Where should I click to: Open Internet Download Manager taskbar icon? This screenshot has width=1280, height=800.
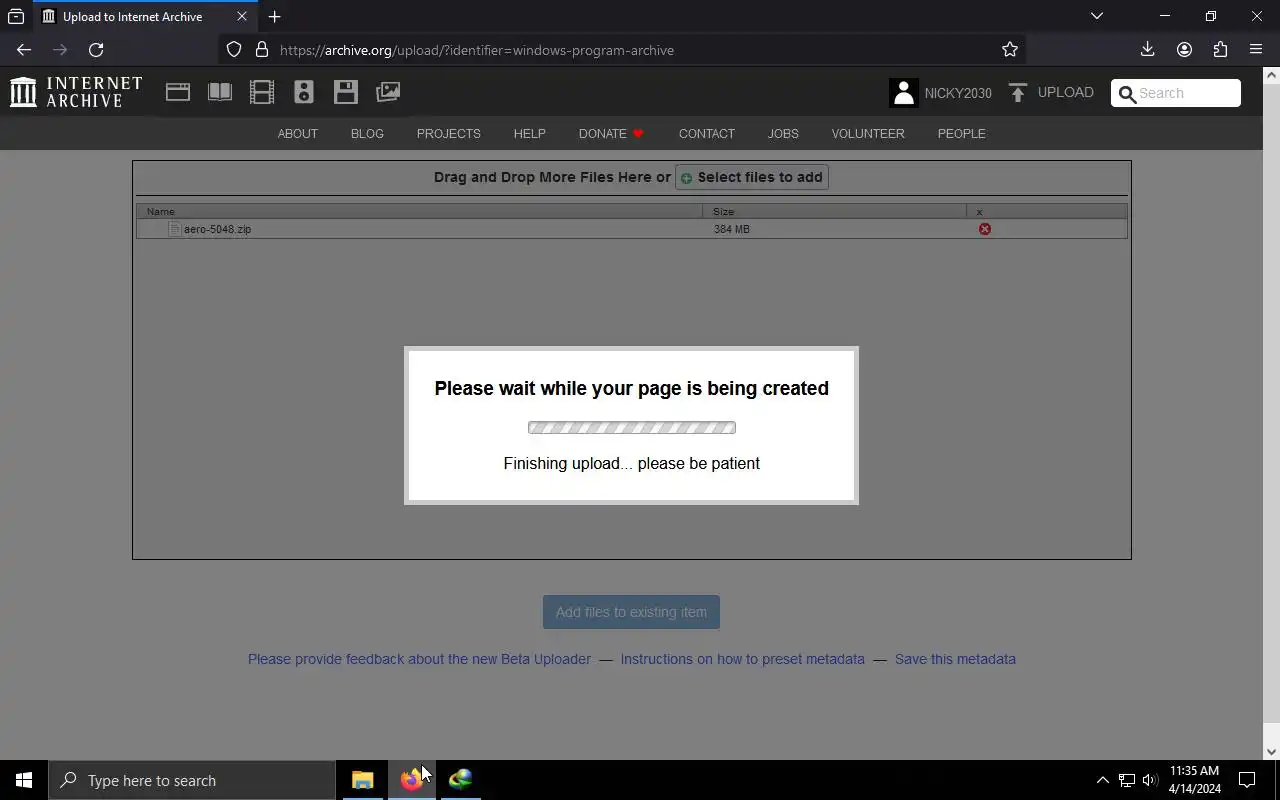[x=460, y=780]
